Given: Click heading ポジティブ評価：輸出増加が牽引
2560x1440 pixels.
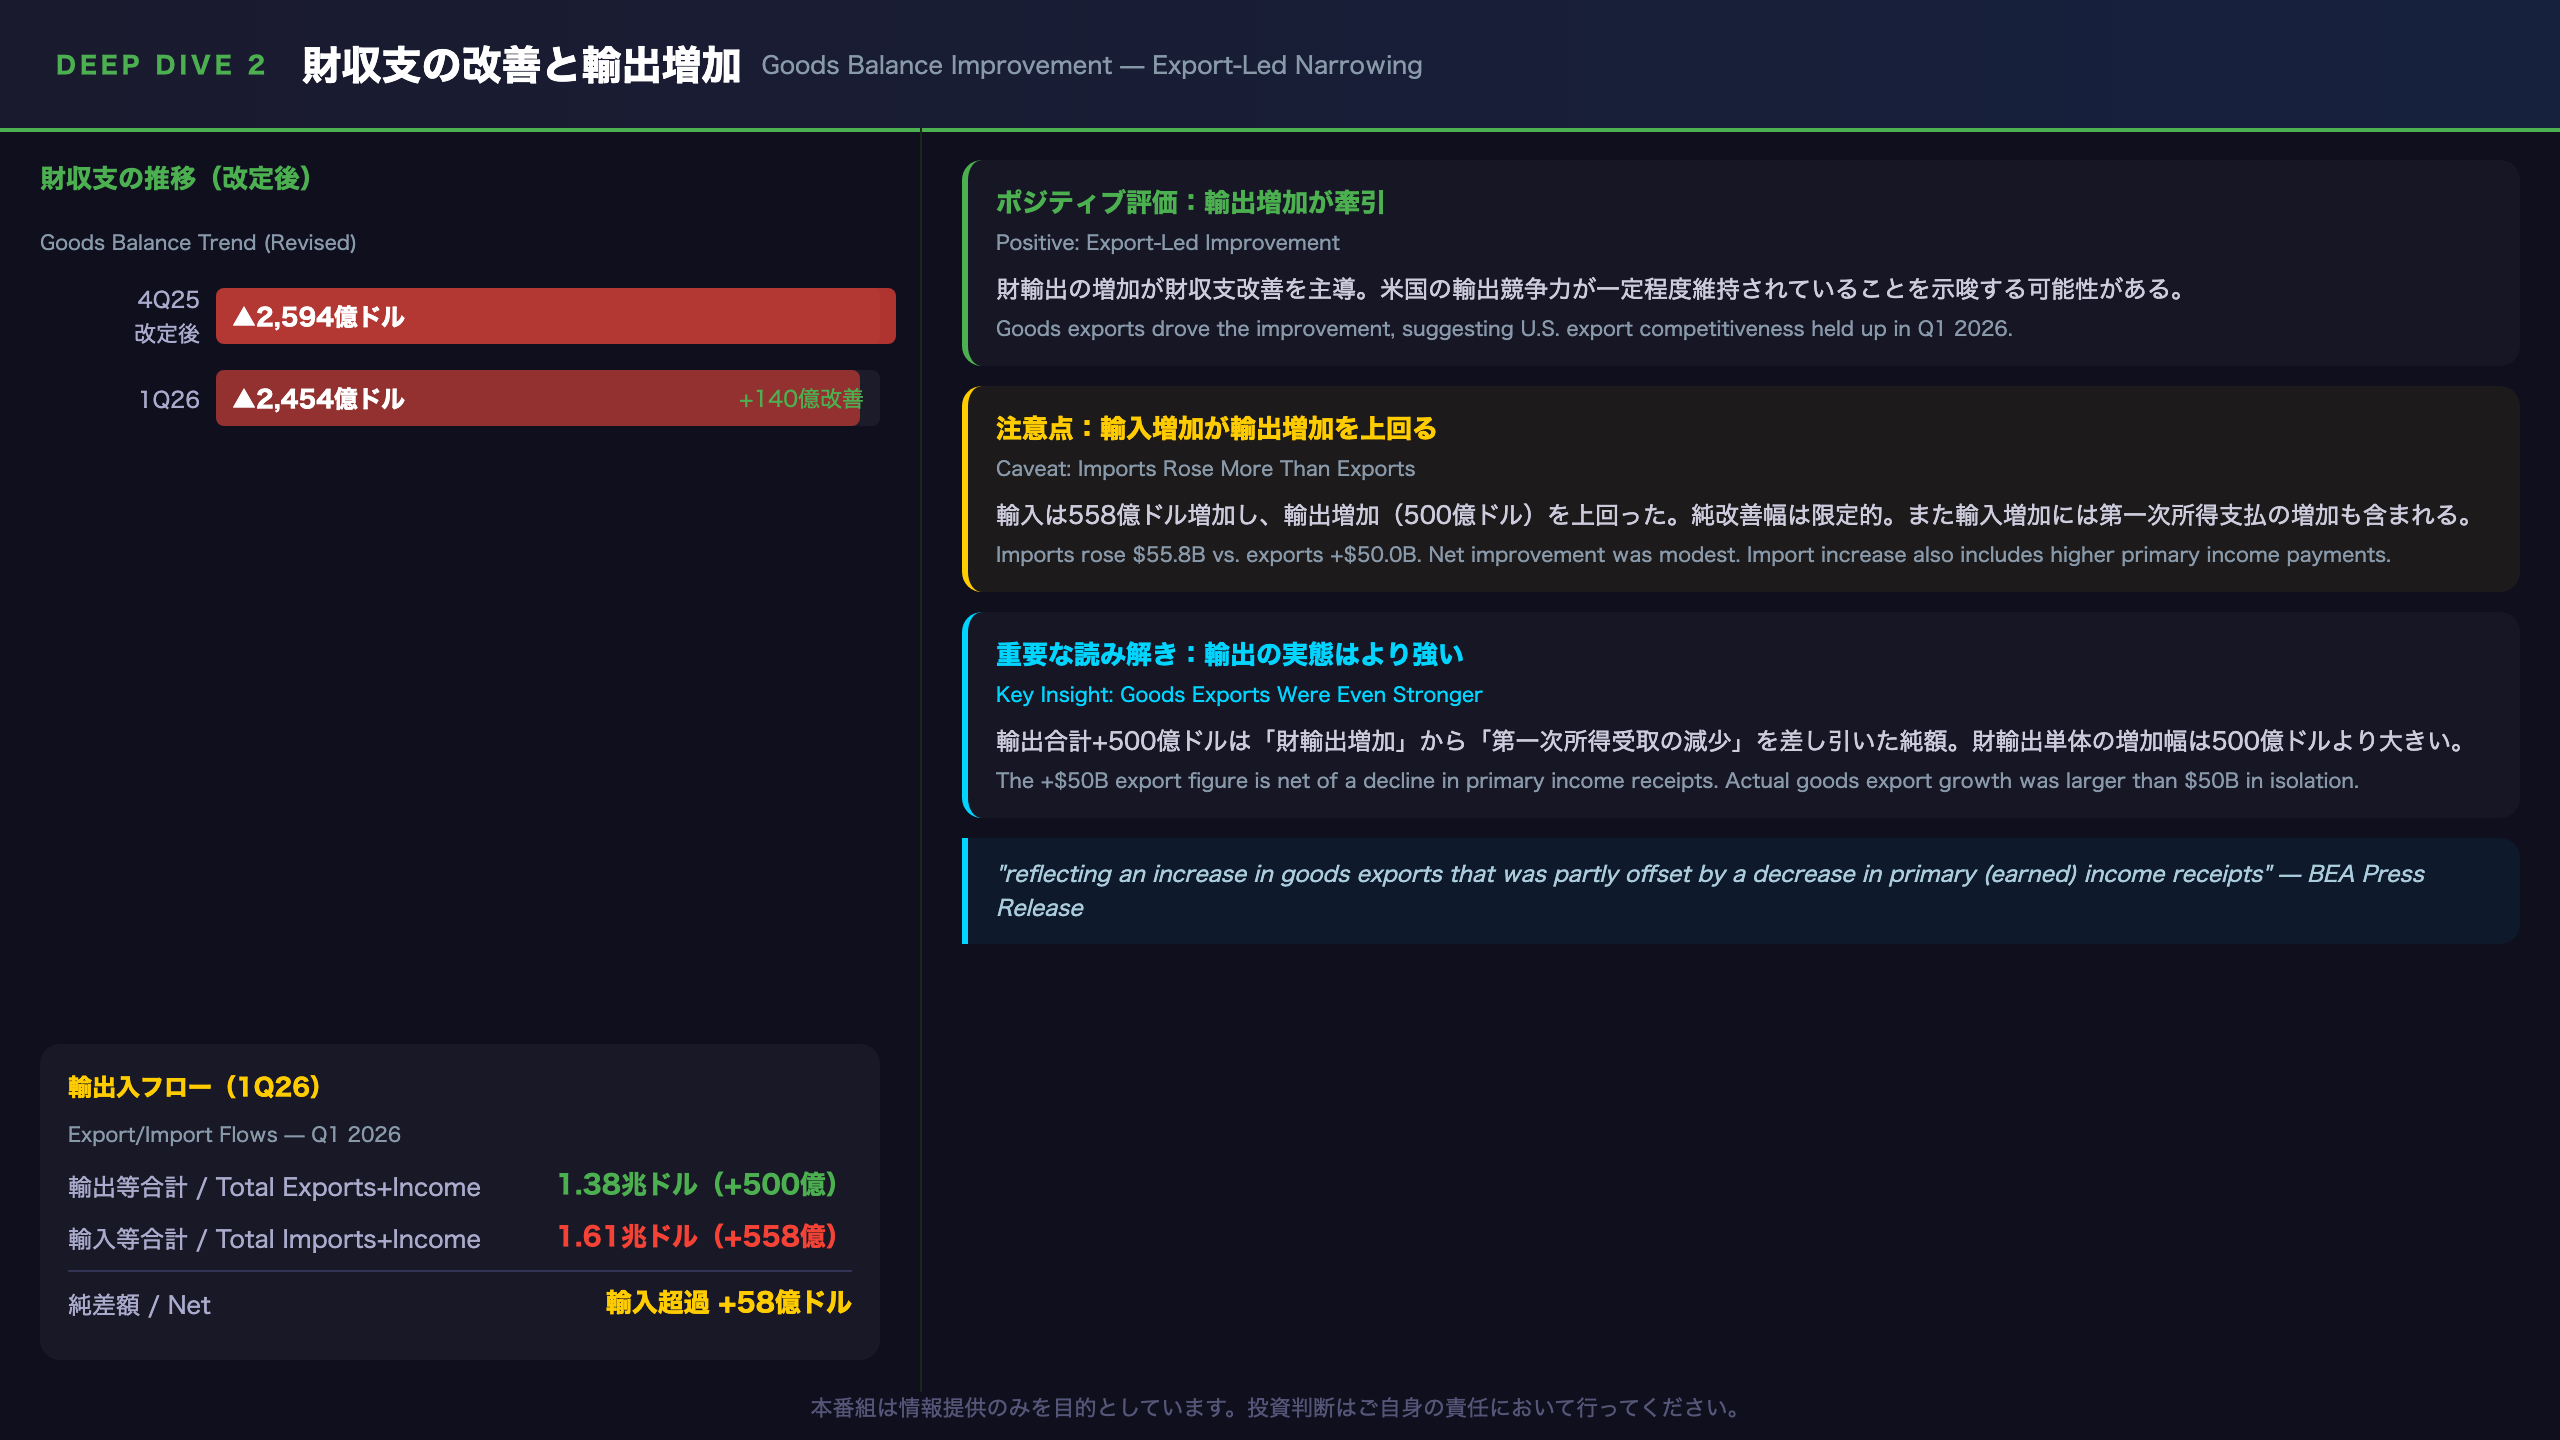Looking at the screenshot, I should pos(1190,202).
